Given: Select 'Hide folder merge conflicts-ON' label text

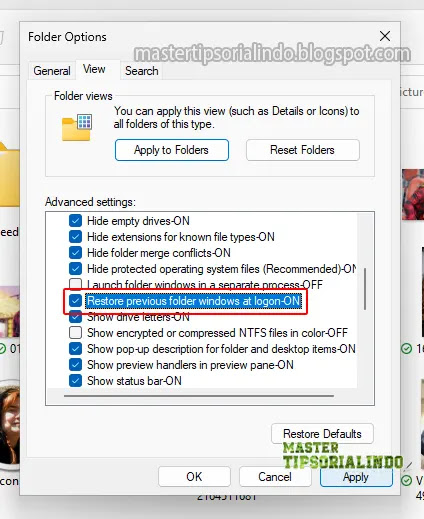Looking at the screenshot, I should pyautogui.click(x=159, y=253).
